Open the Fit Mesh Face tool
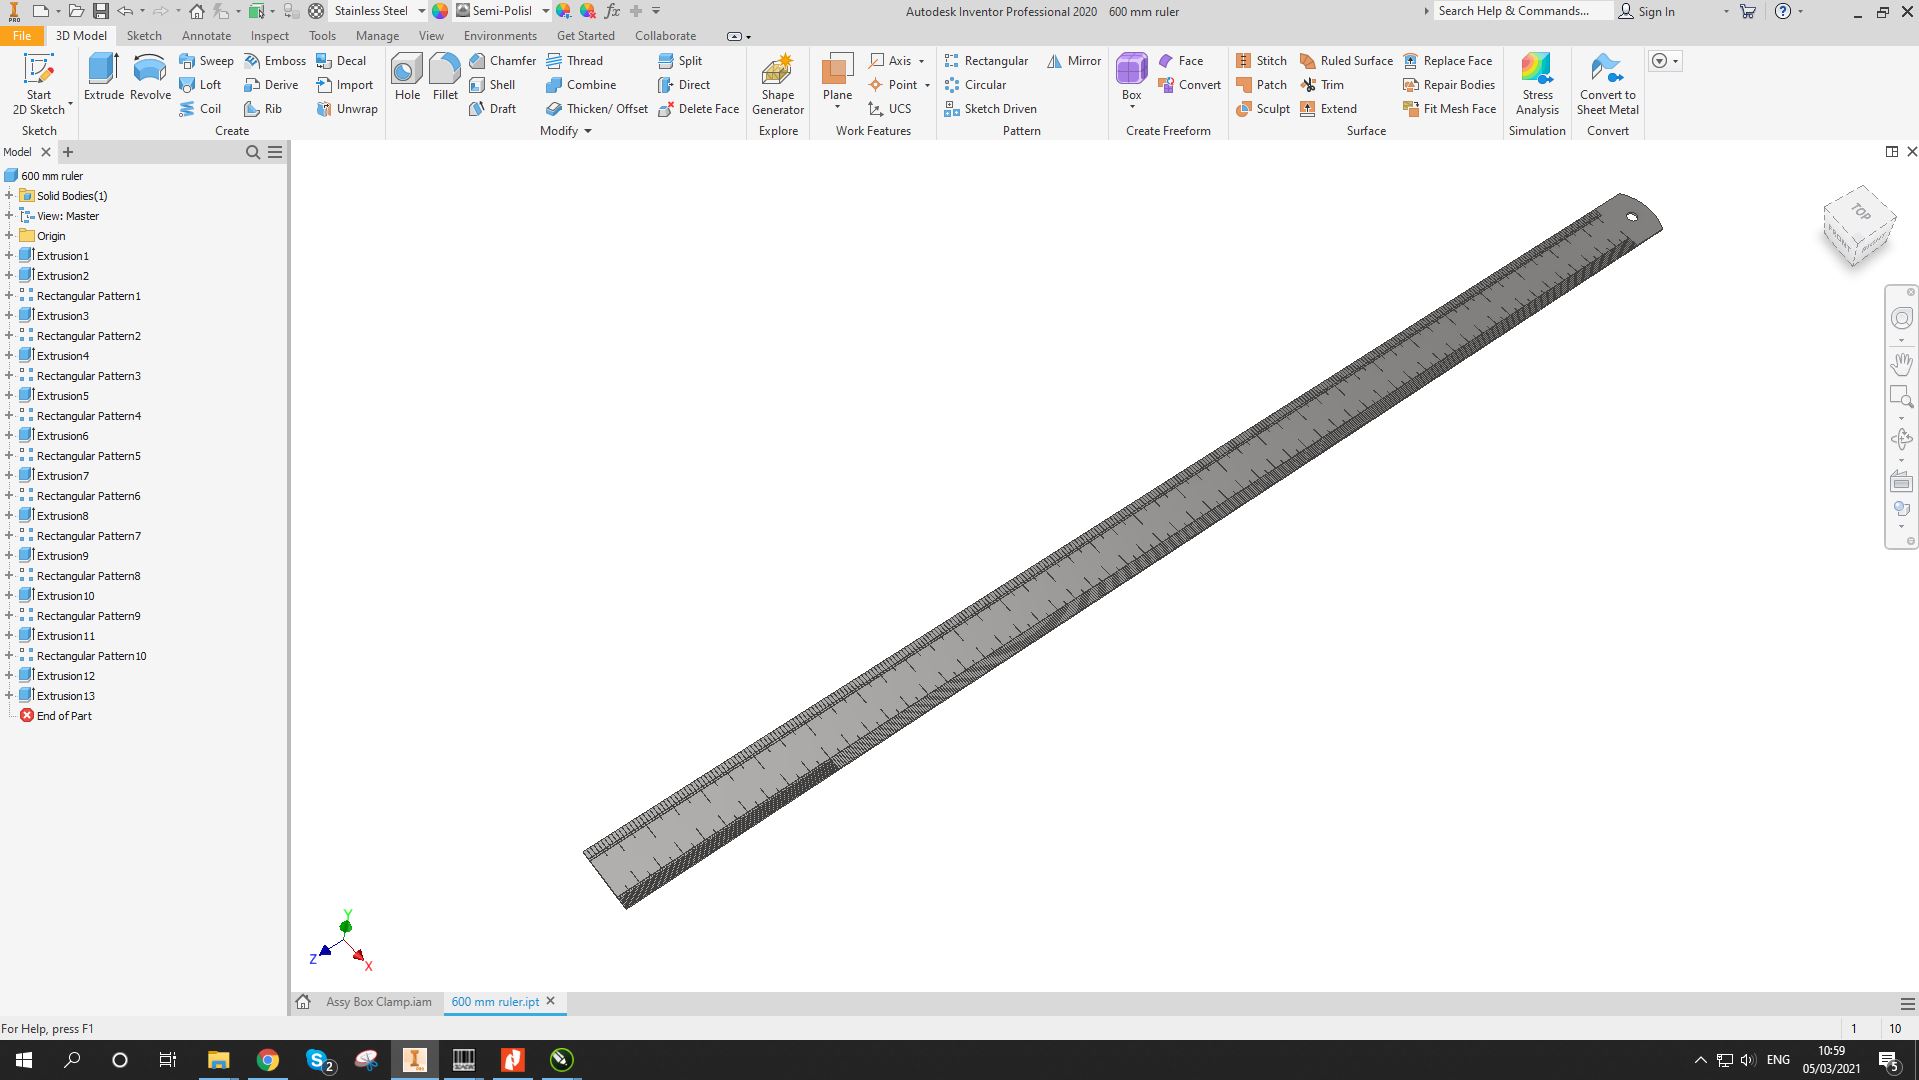1919x1080 pixels. click(1449, 109)
